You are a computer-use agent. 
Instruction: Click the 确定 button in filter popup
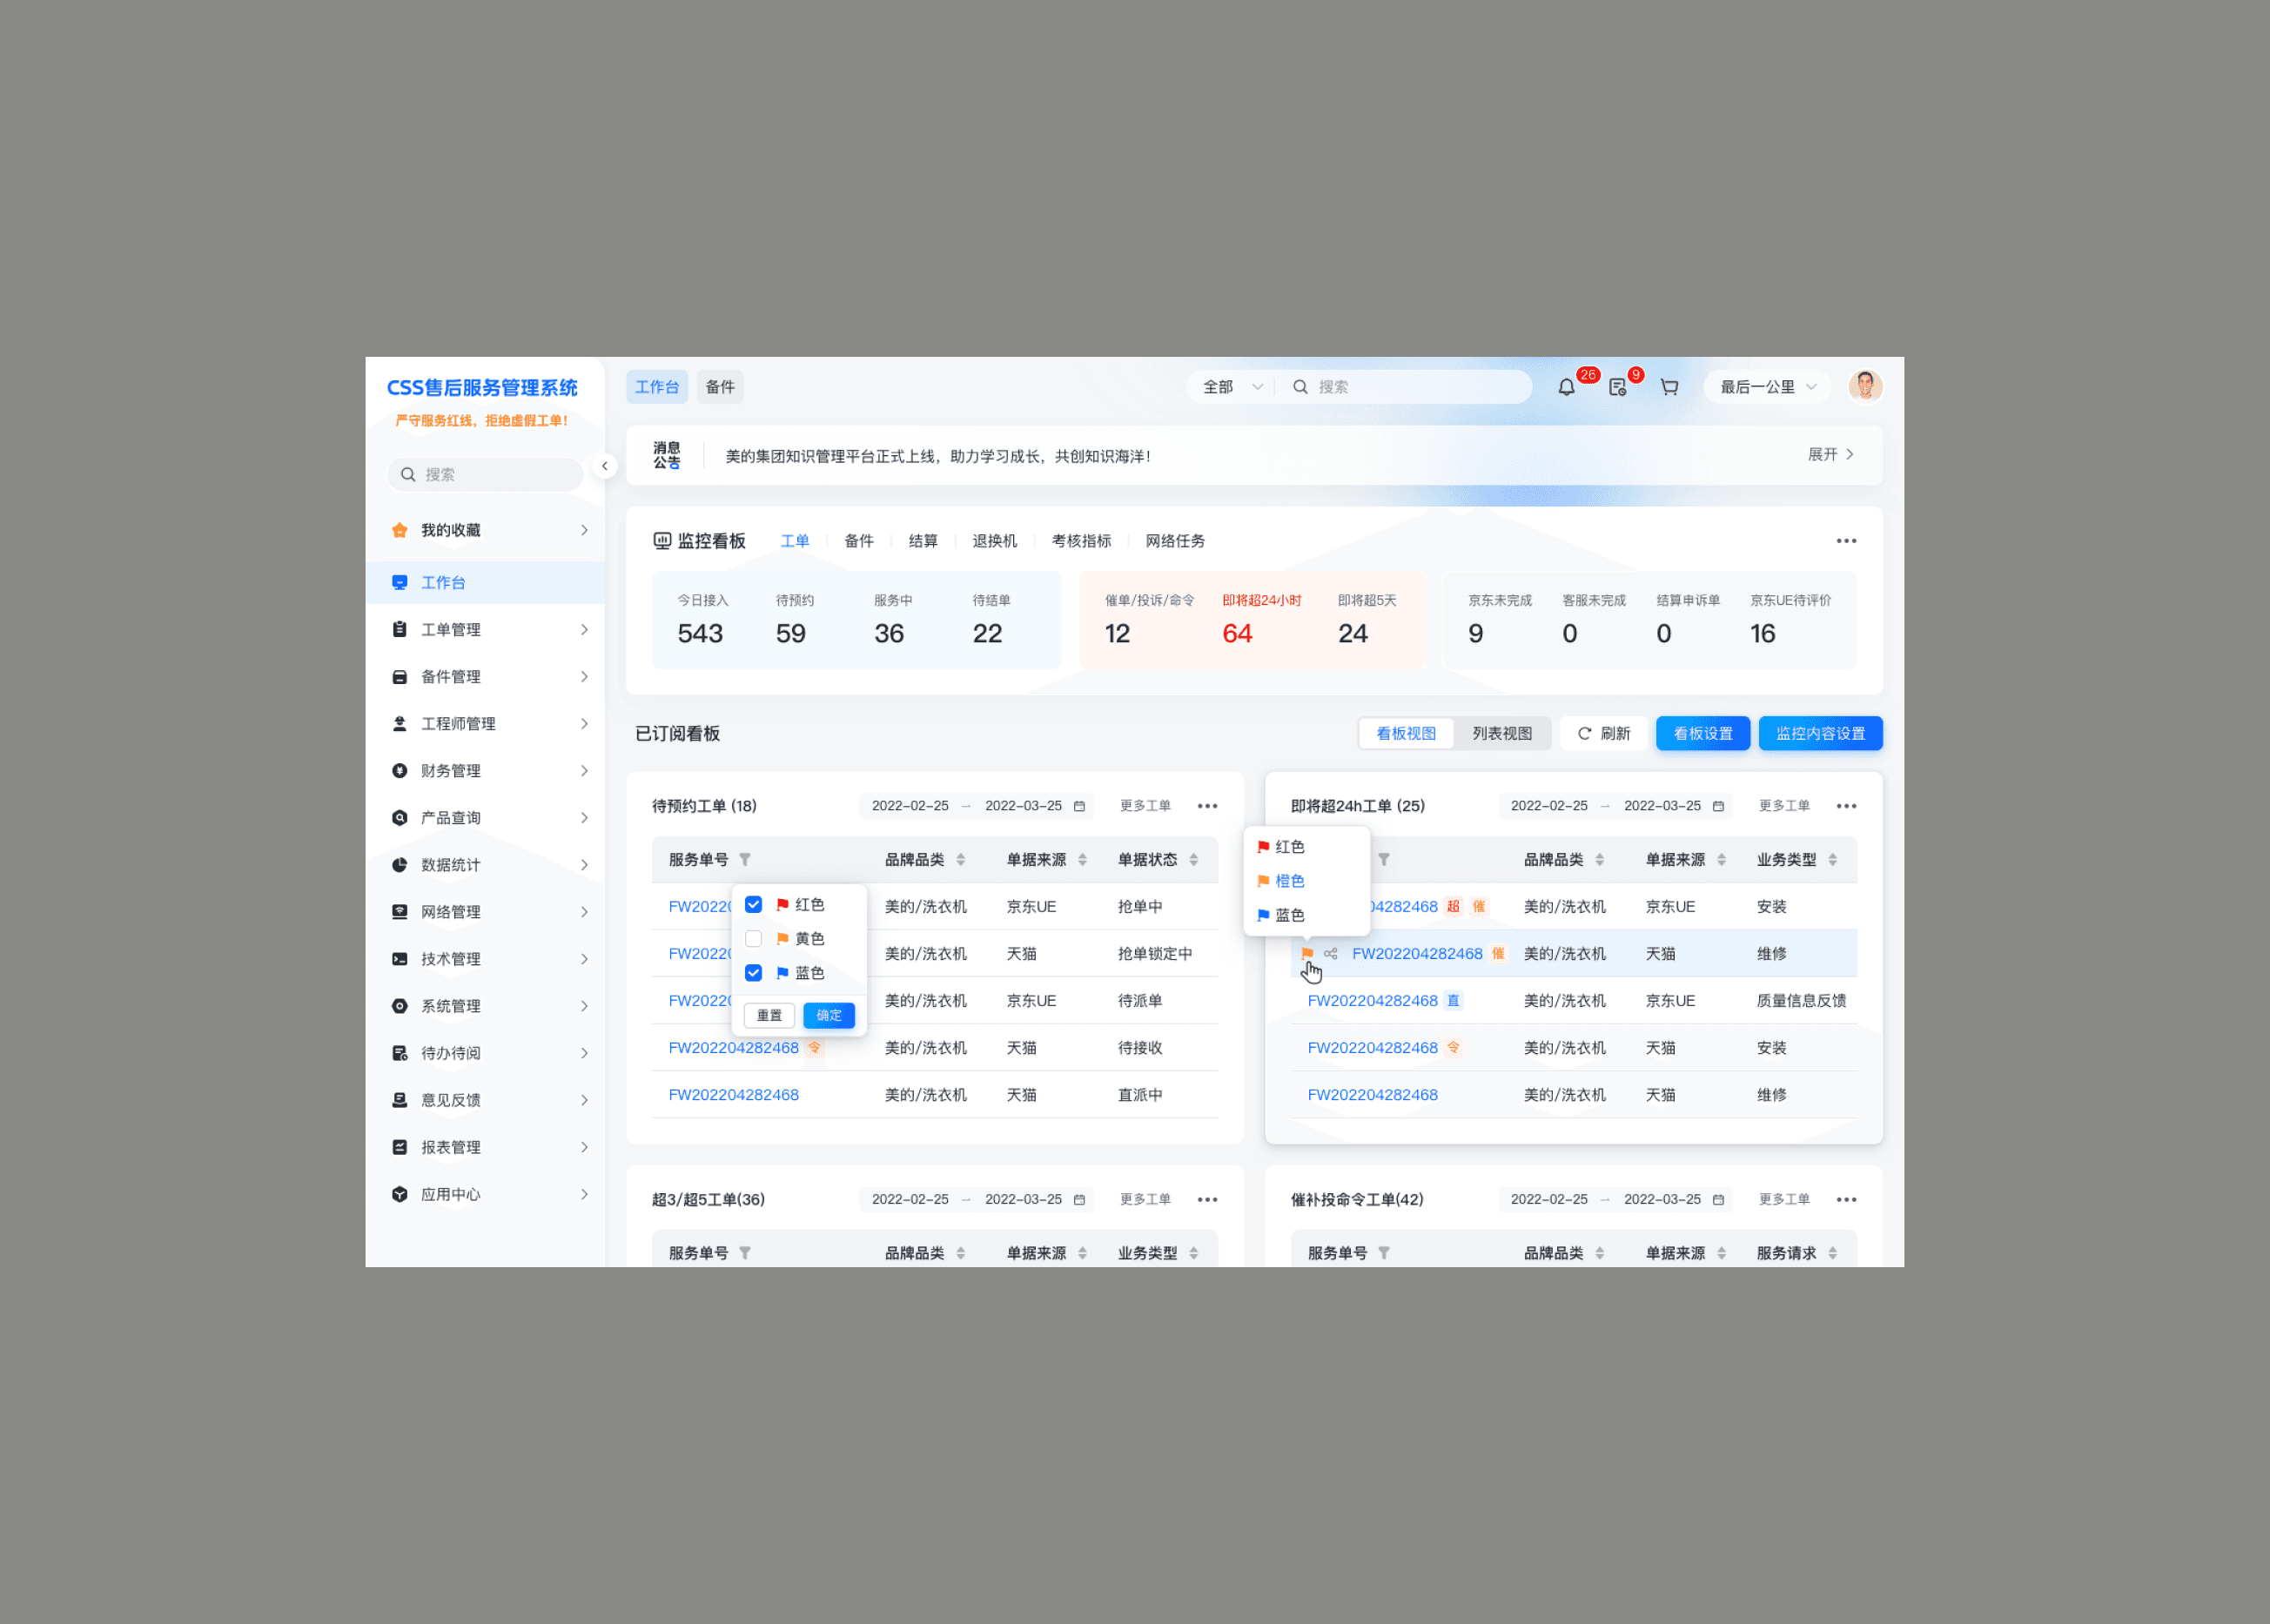tap(829, 1015)
